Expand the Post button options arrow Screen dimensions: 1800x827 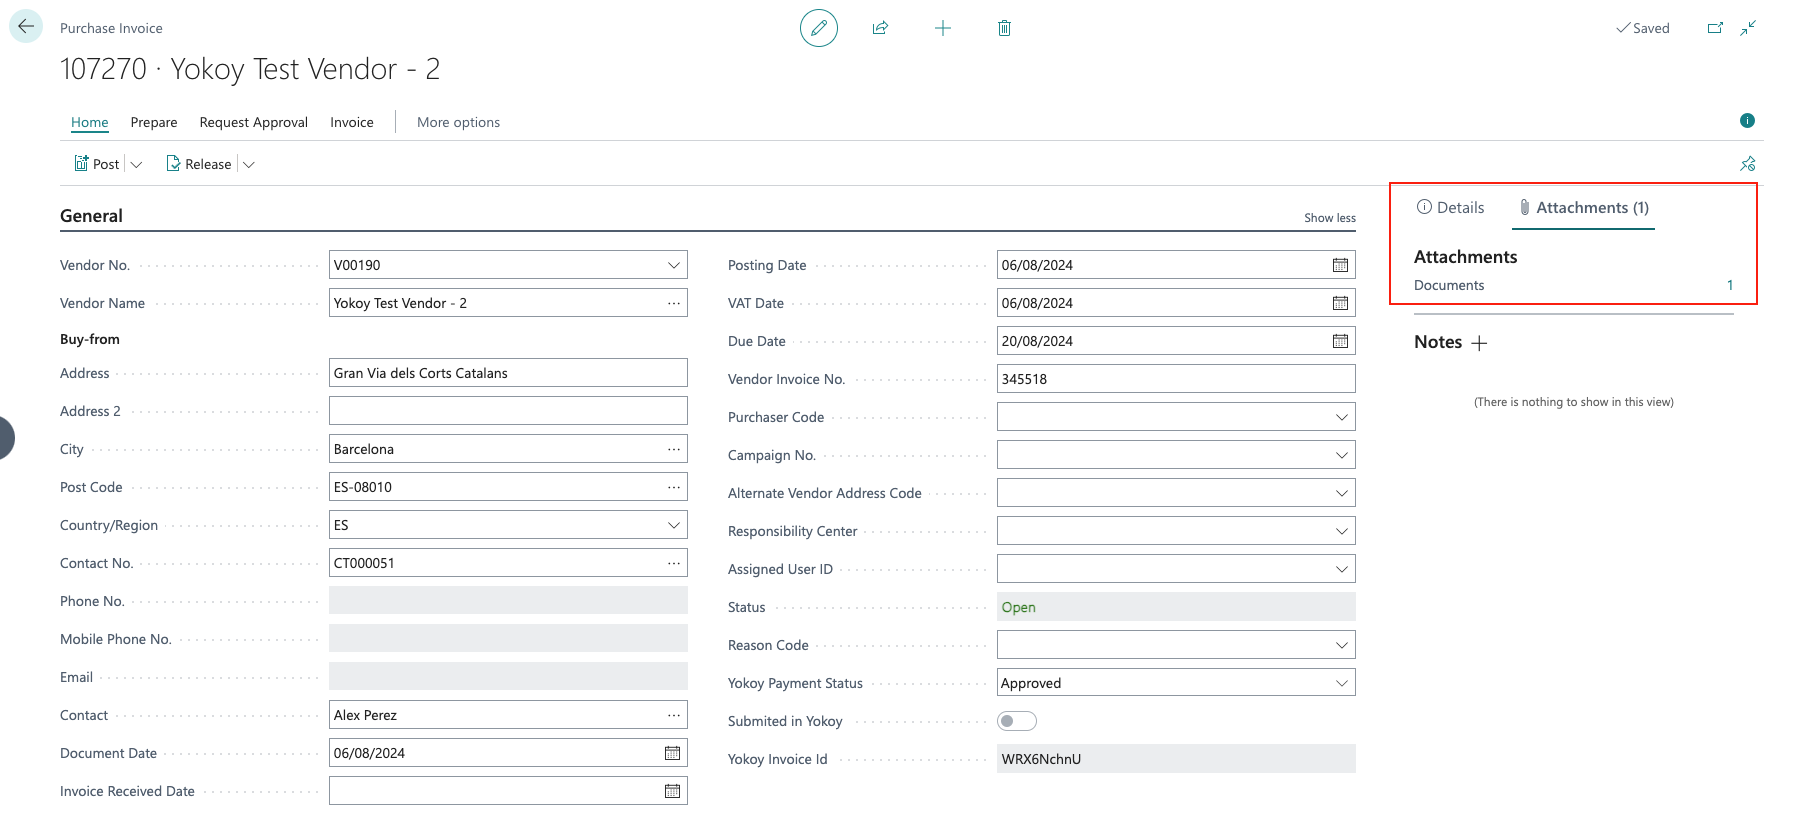pos(137,164)
